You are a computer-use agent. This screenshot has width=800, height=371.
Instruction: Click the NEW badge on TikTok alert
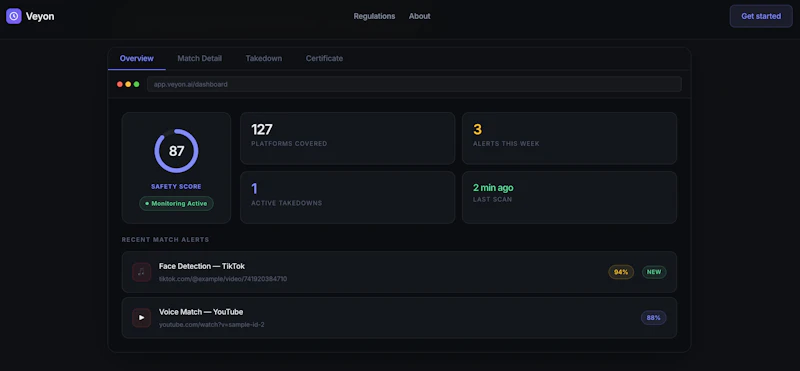click(x=654, y=272)
